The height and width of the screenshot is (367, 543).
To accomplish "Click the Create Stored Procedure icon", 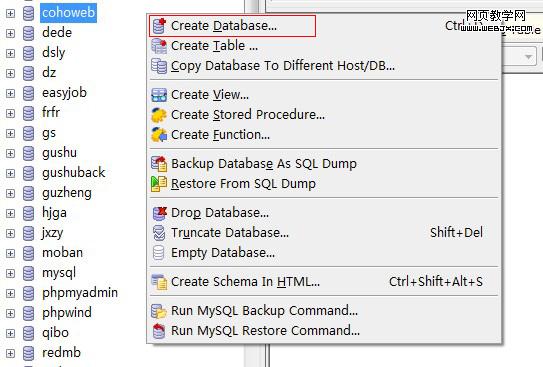I will coord(159,115).
